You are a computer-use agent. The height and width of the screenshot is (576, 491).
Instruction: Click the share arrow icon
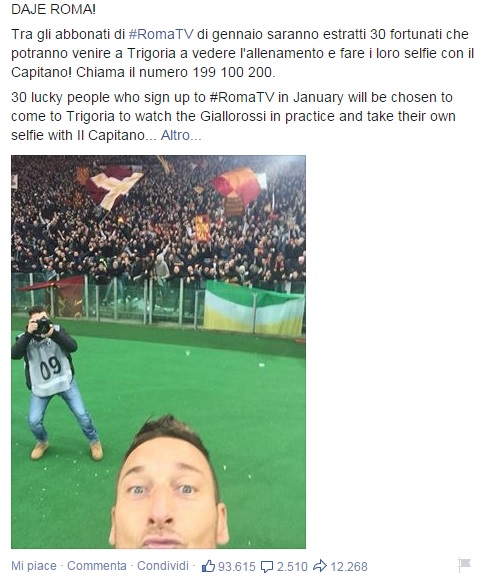(x=320, y=566)
